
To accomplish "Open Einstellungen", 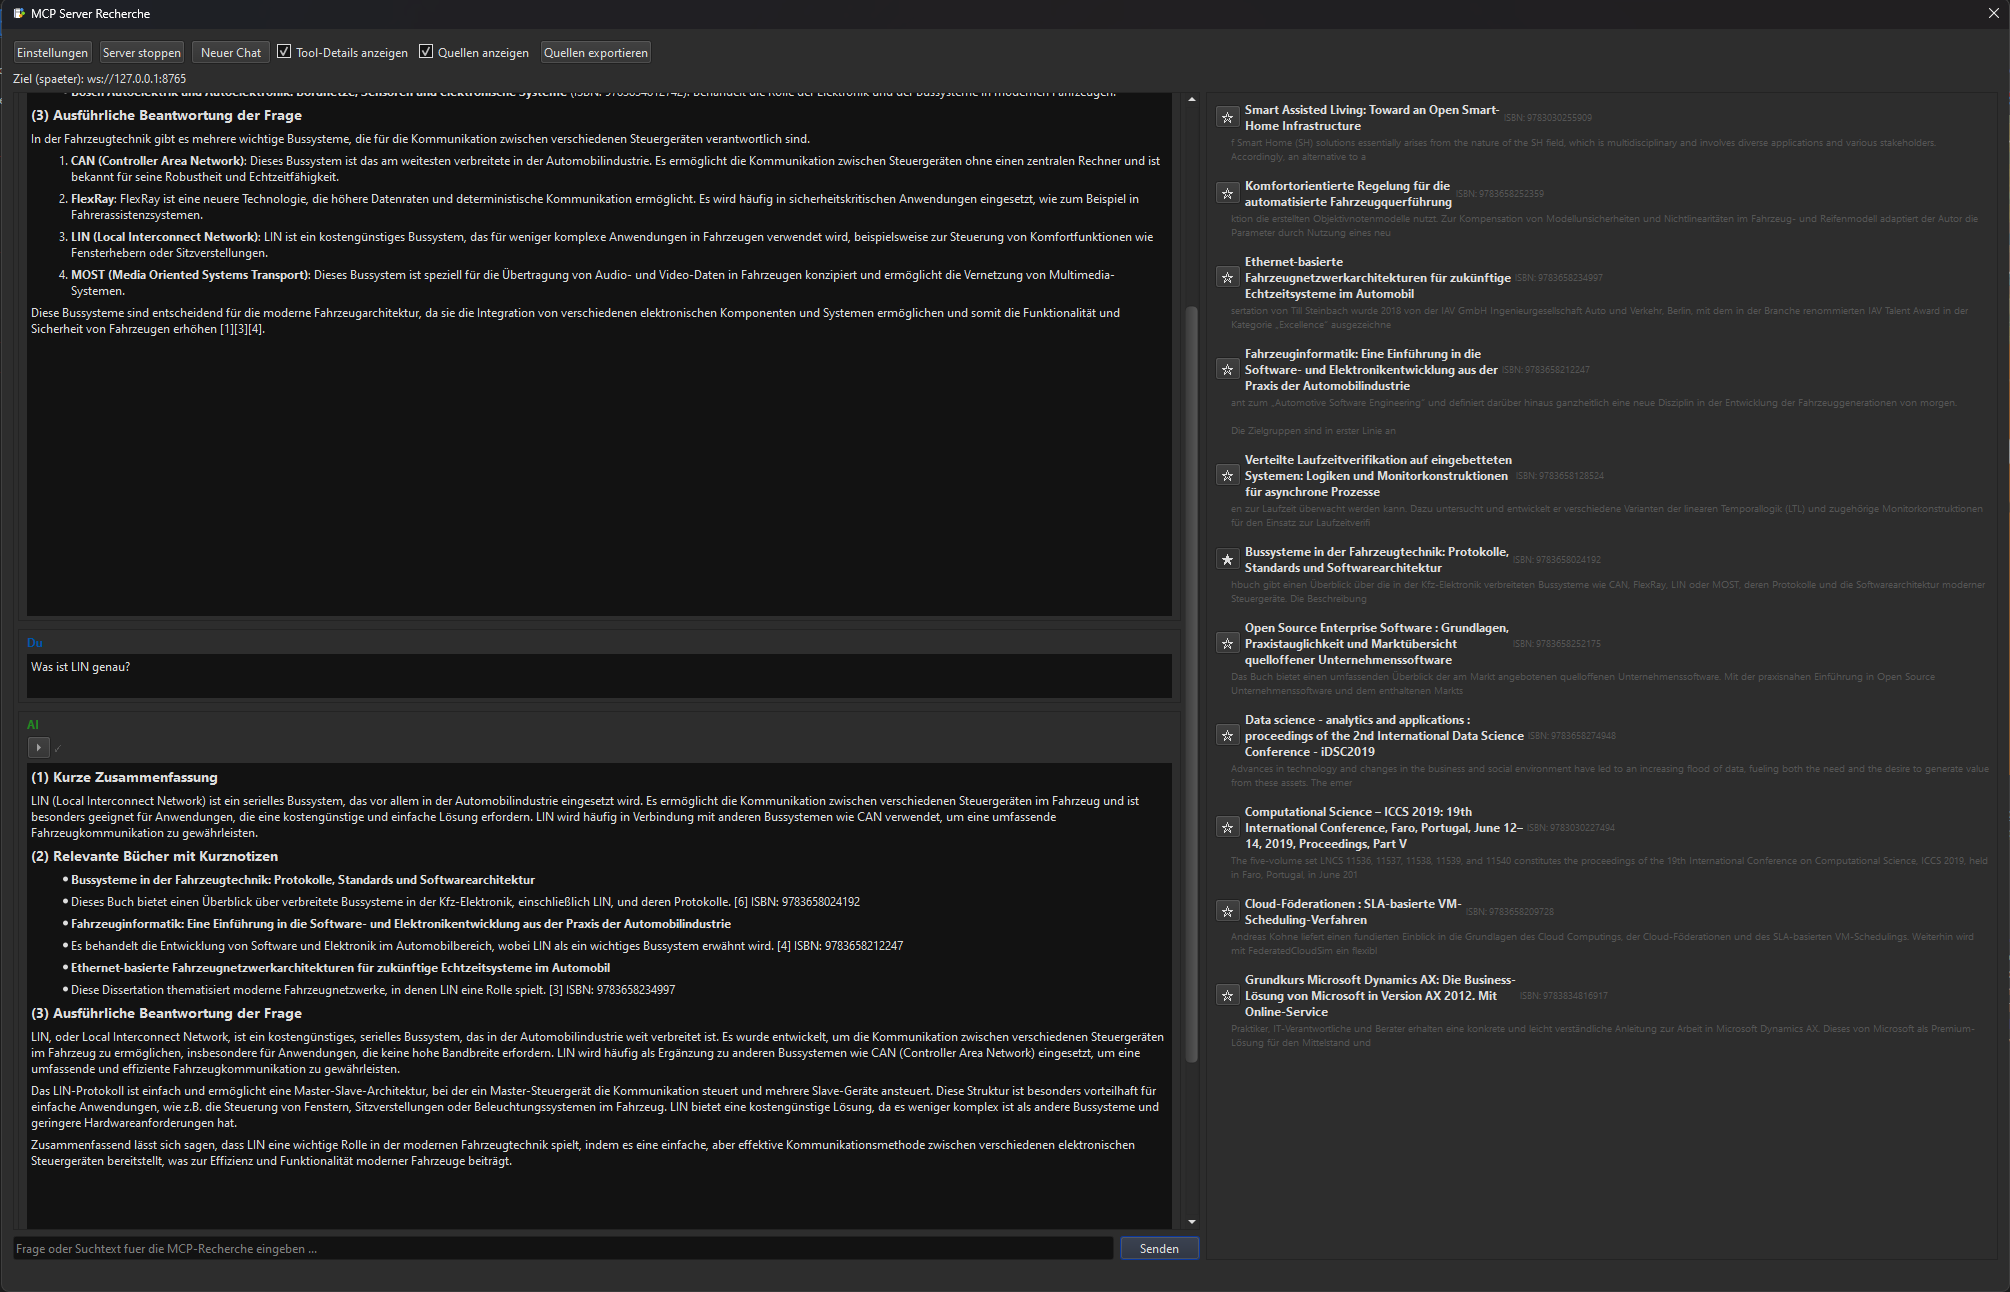I will 53,53.
